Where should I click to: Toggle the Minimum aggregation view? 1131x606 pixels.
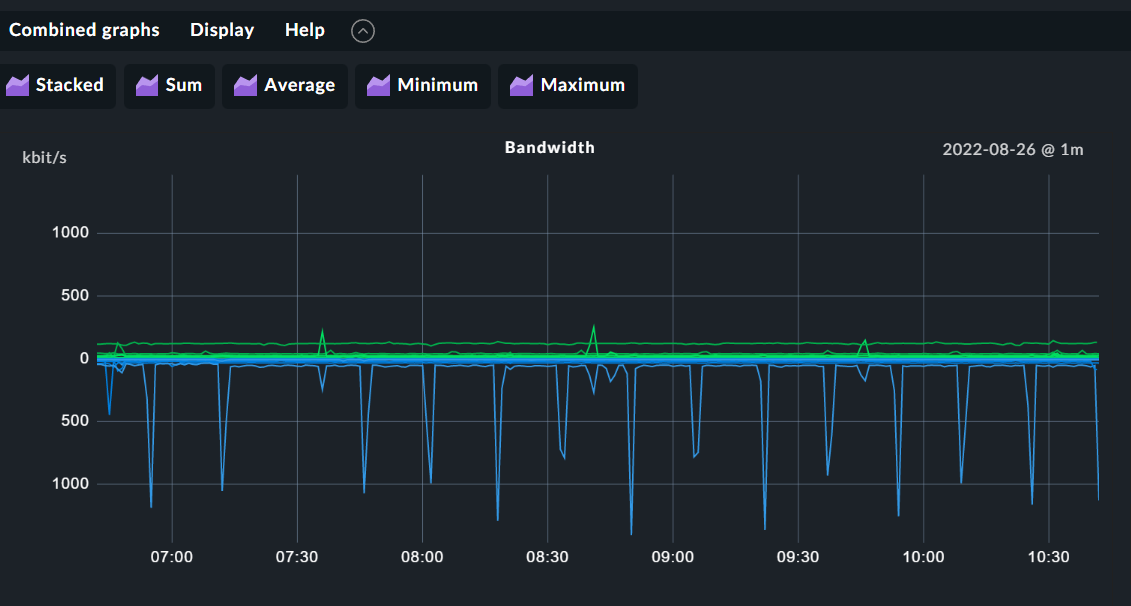coord(422,86)
